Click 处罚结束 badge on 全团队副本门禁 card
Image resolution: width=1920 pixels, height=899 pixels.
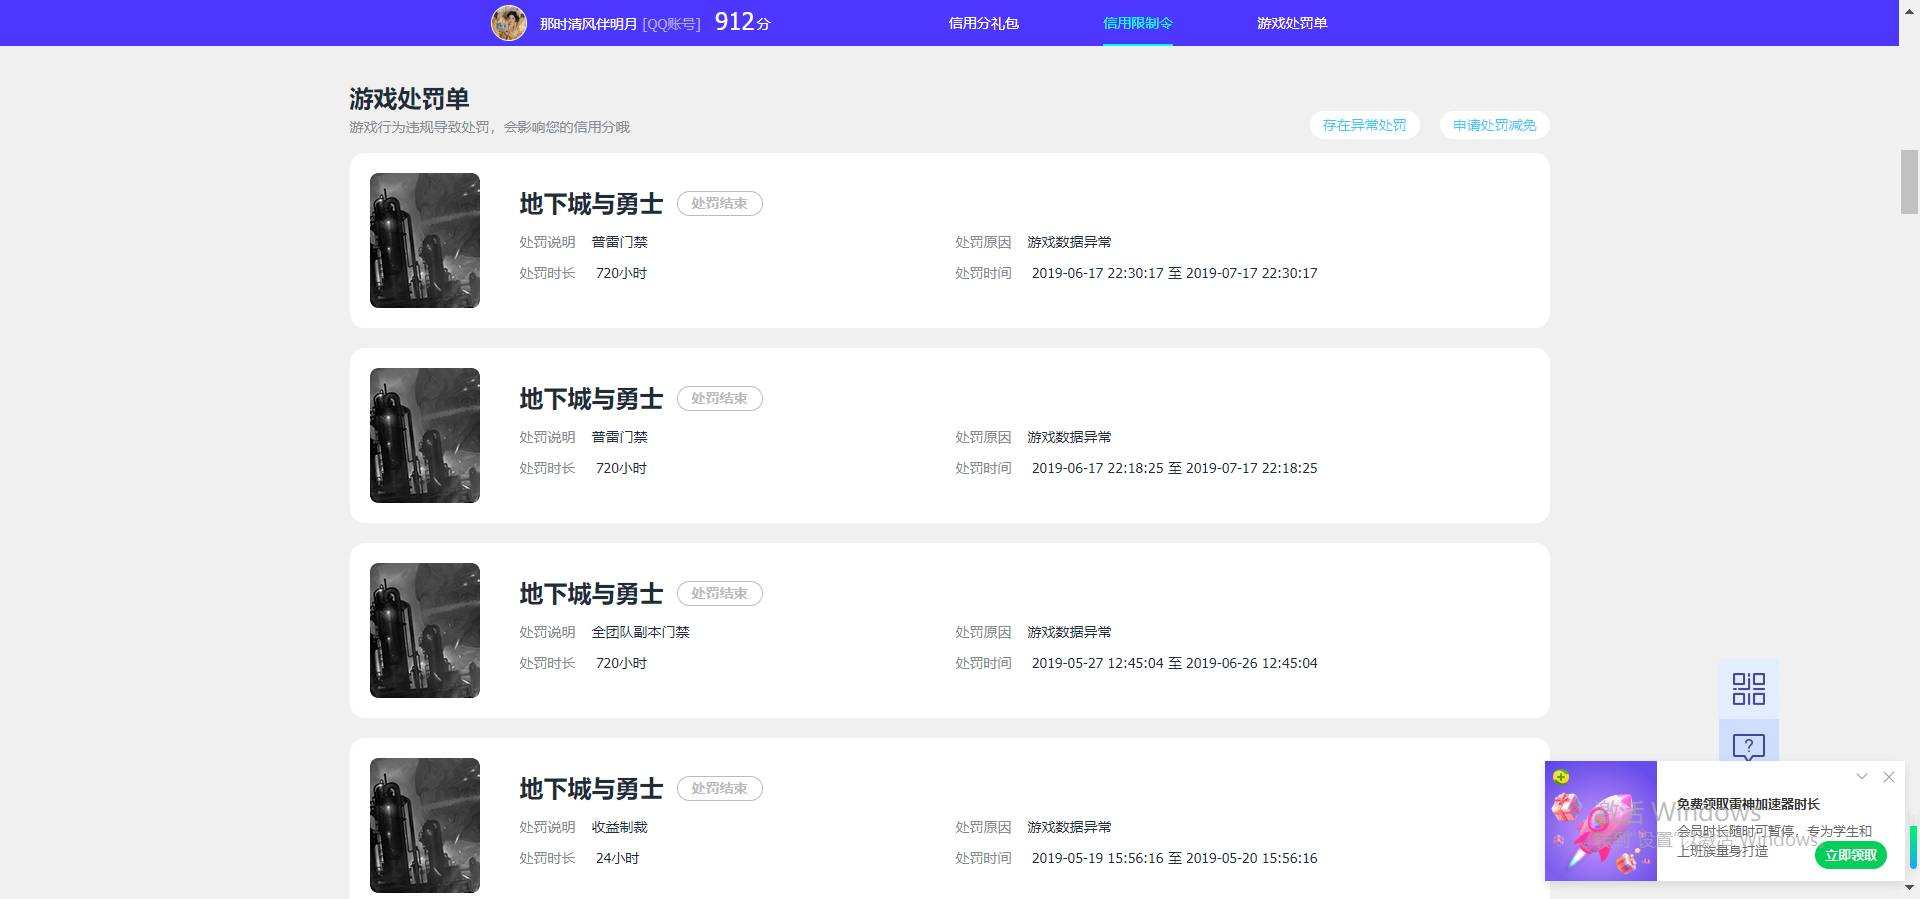coord(719,593)
